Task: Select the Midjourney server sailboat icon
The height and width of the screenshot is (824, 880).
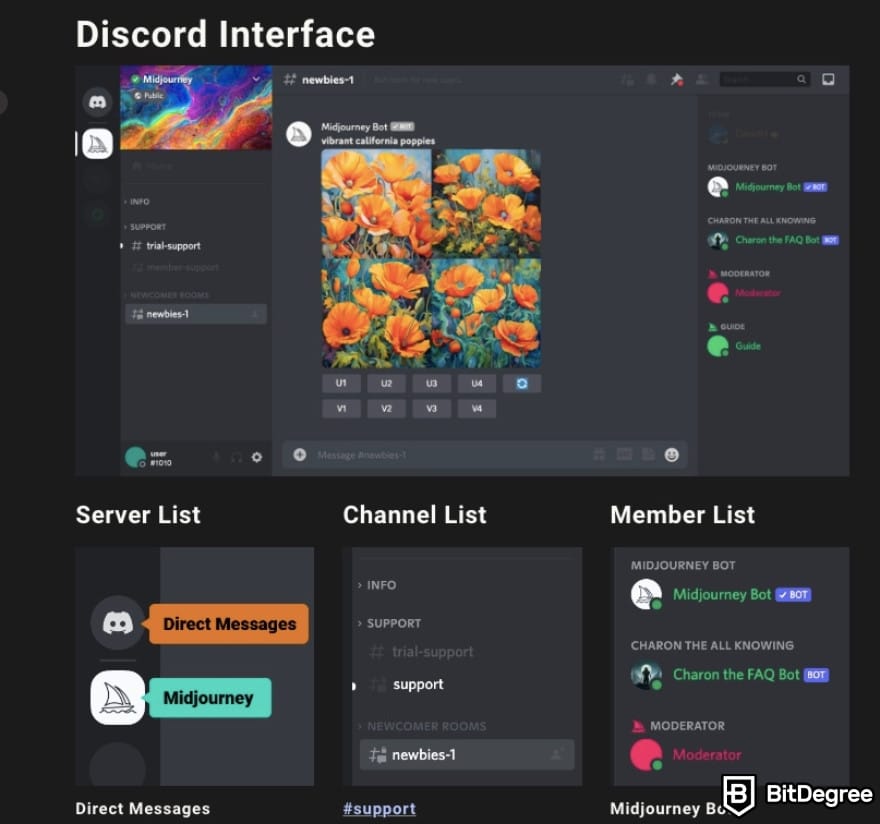Action: point(97,143)
